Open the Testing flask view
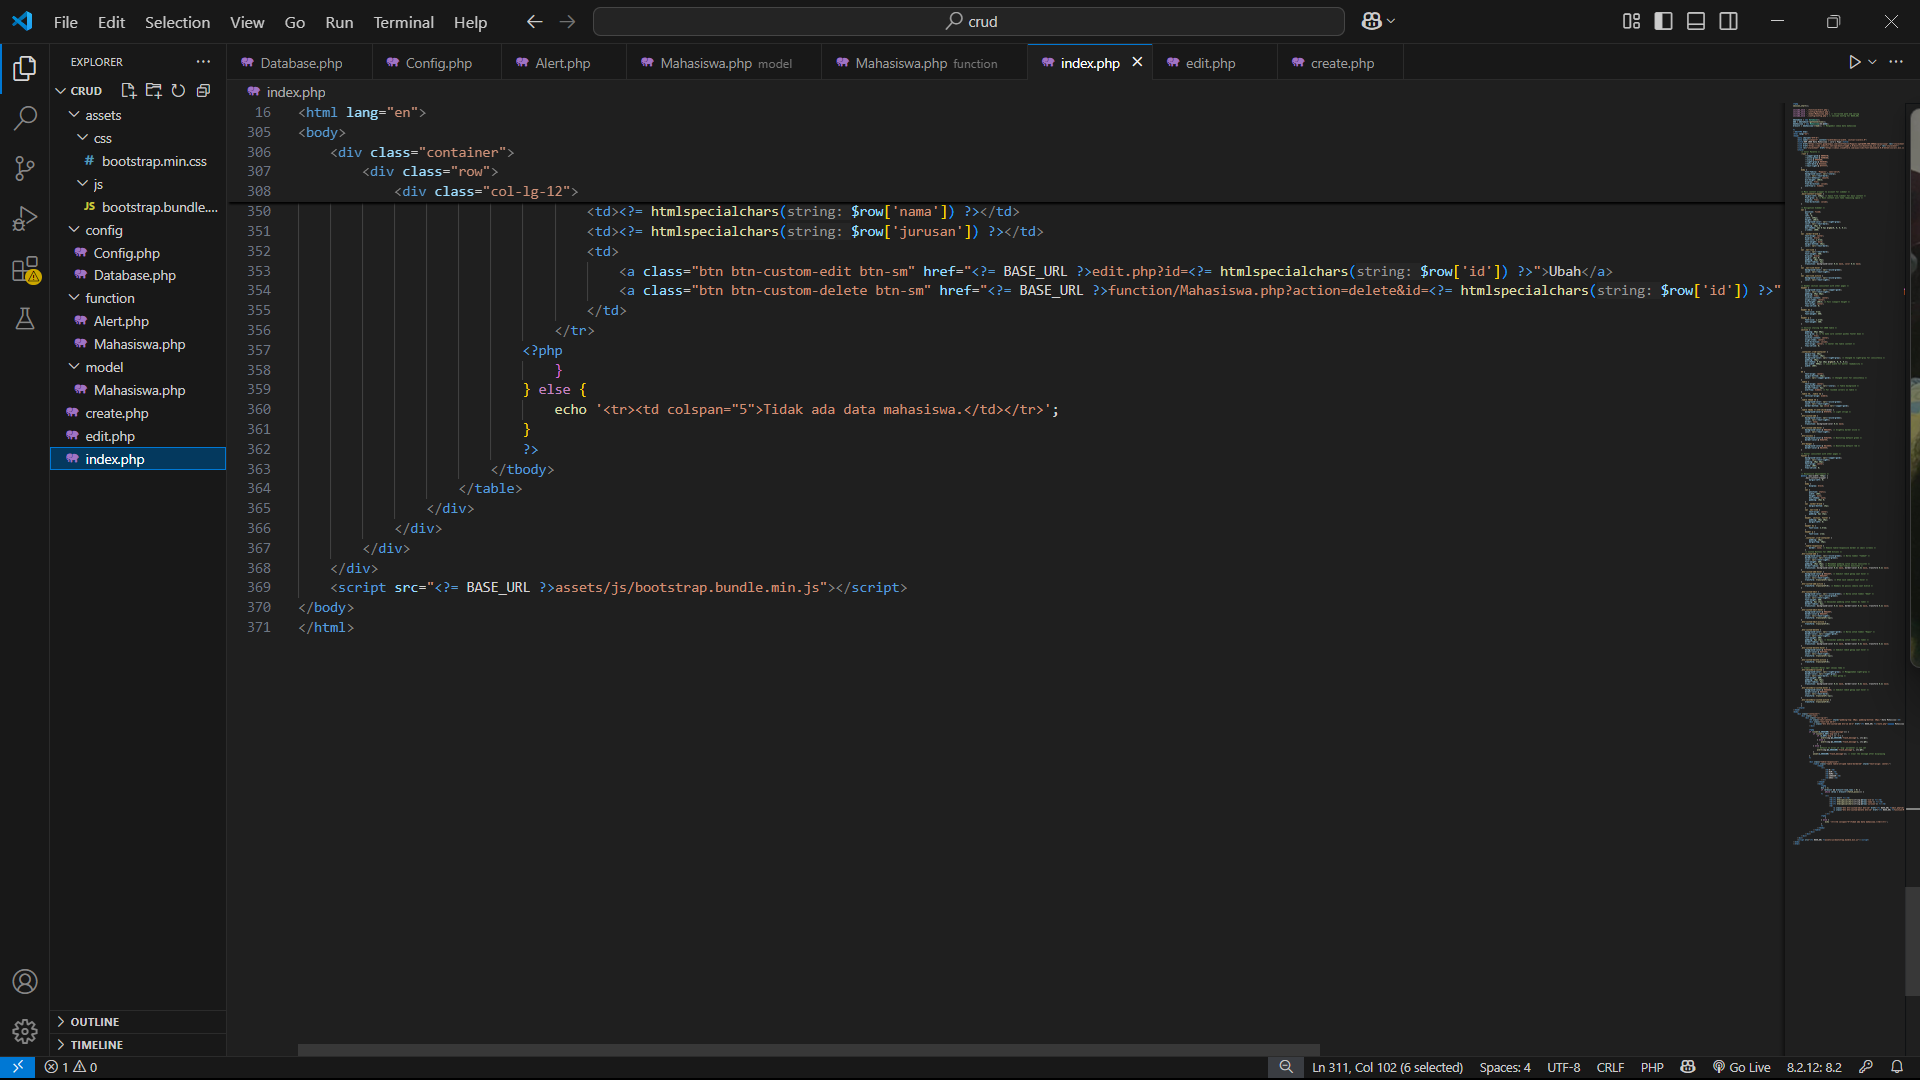This screenshot has height=1080, width=1920. [x=25, y=319]
